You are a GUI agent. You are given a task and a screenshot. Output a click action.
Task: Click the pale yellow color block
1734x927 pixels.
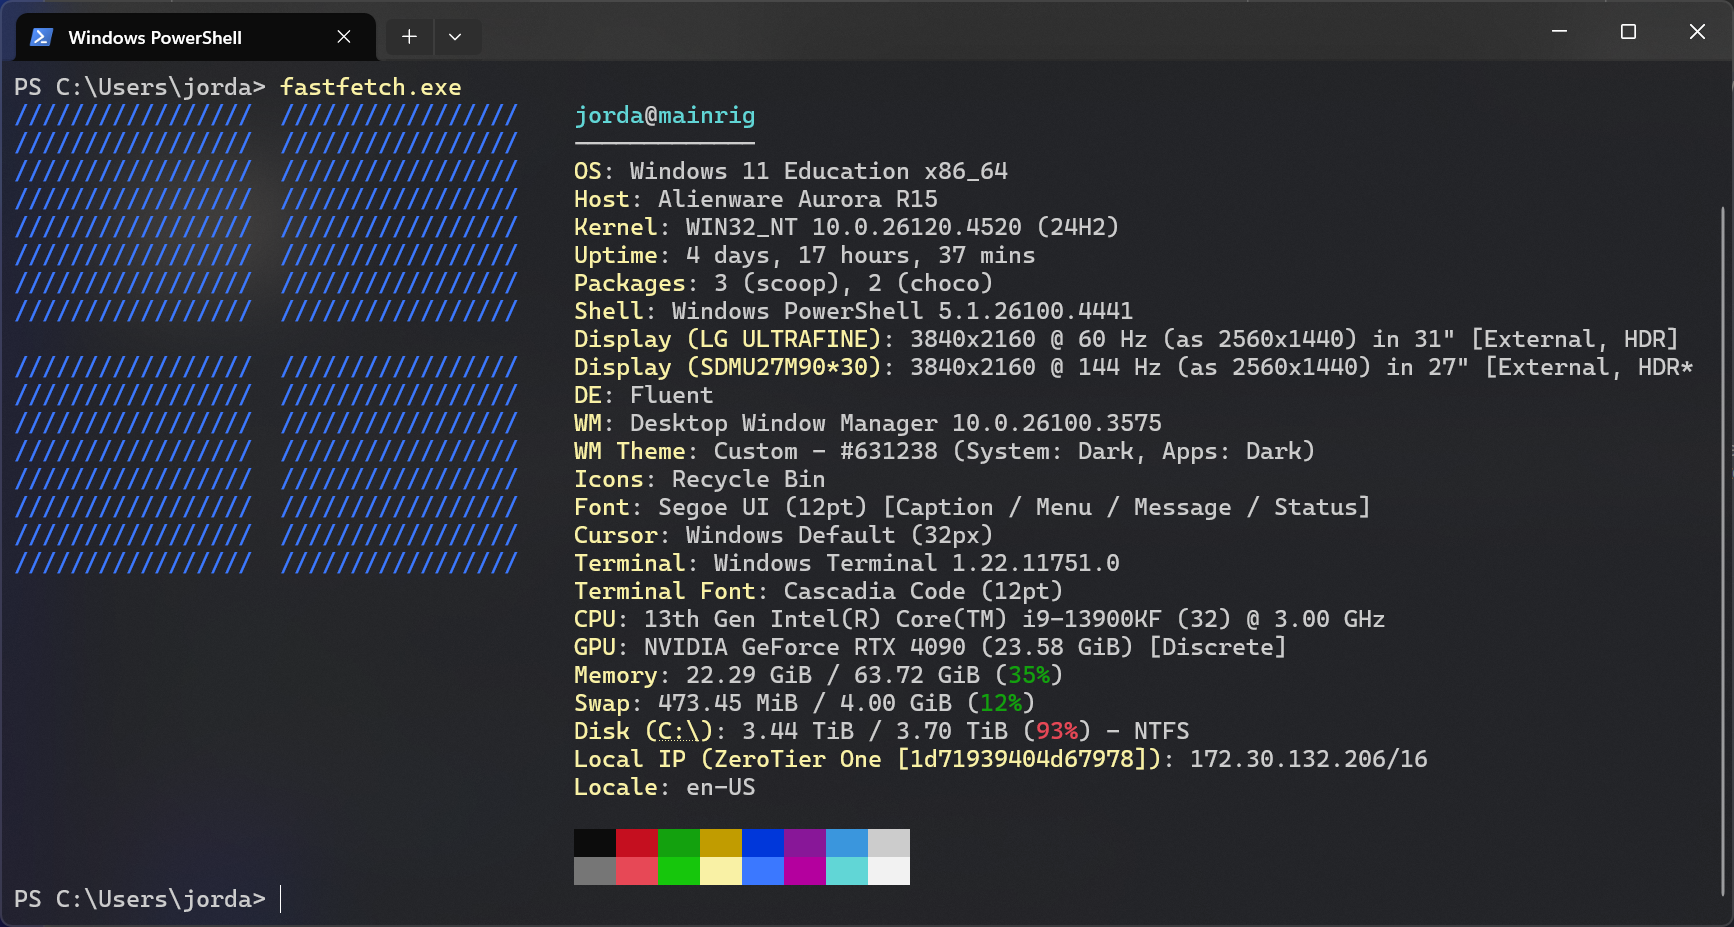[721, 871]
